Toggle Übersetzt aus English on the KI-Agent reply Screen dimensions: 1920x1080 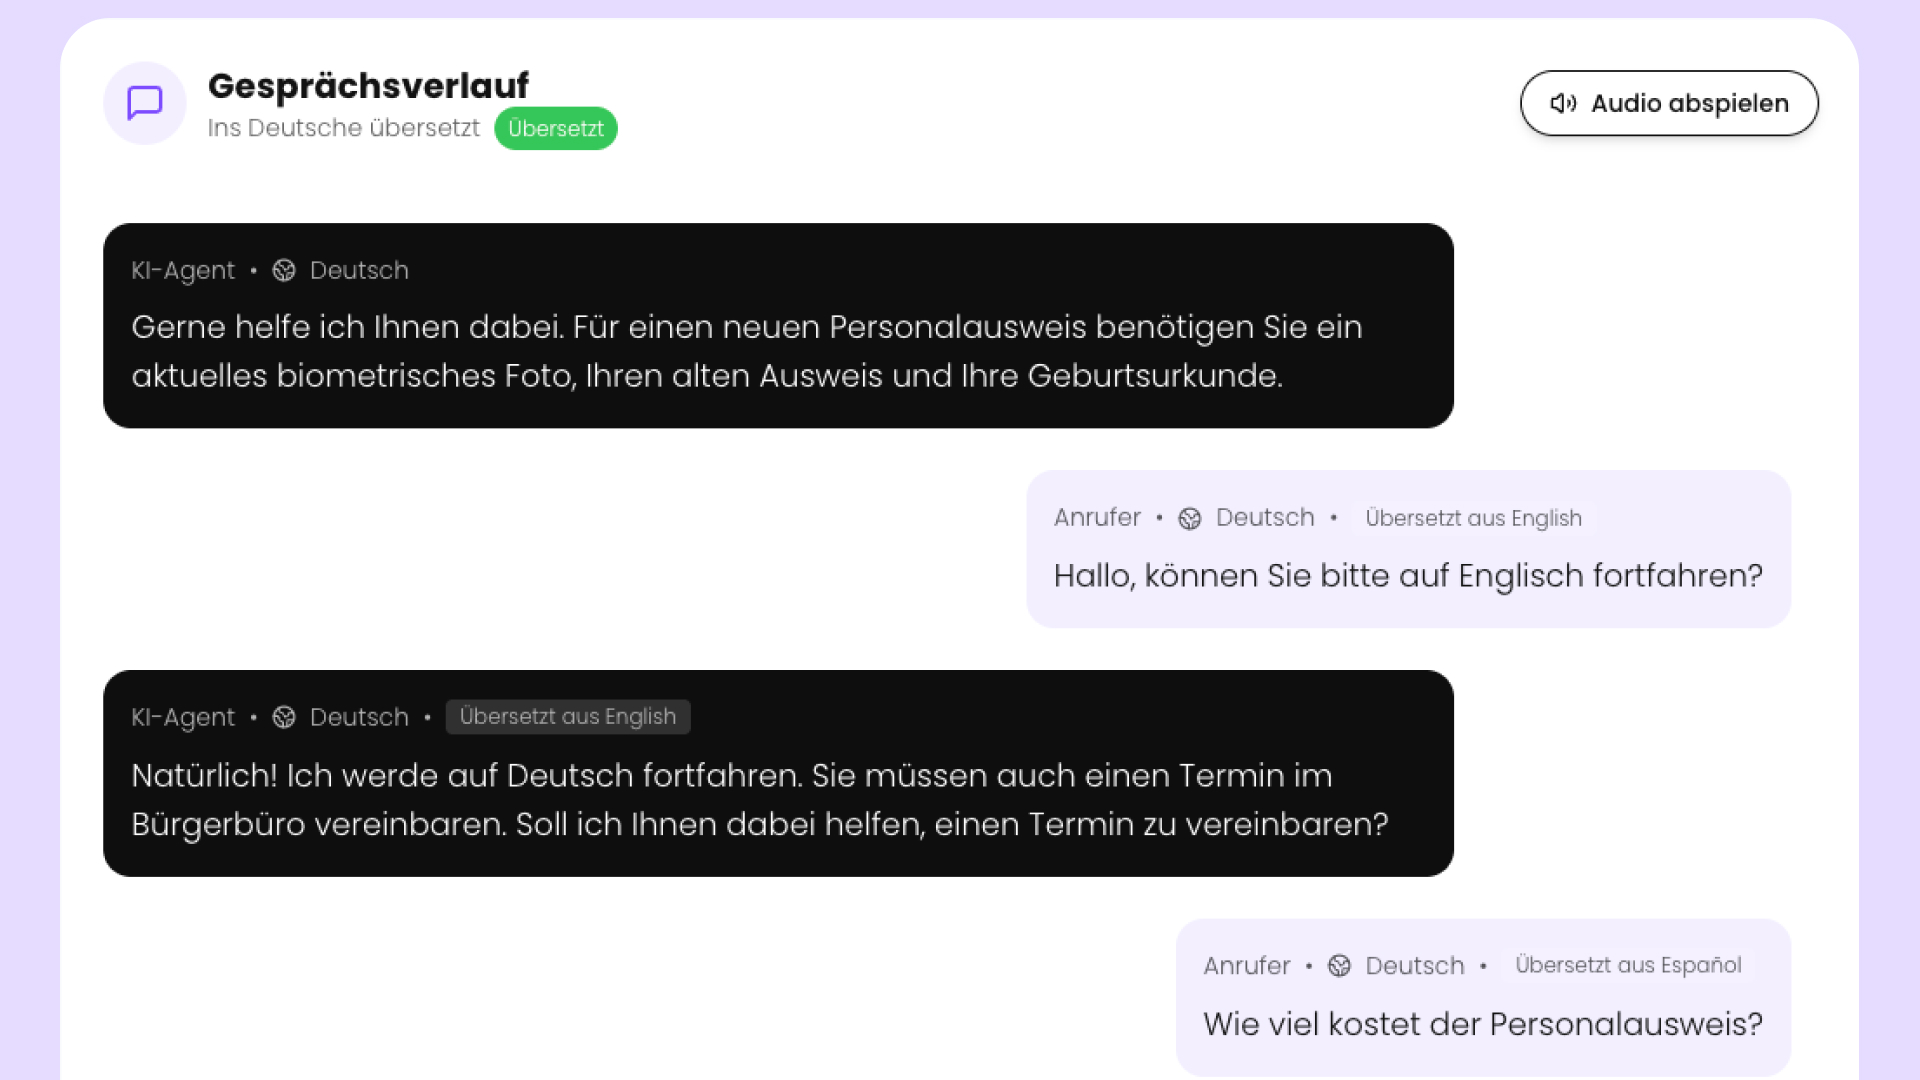click(568, 716)
